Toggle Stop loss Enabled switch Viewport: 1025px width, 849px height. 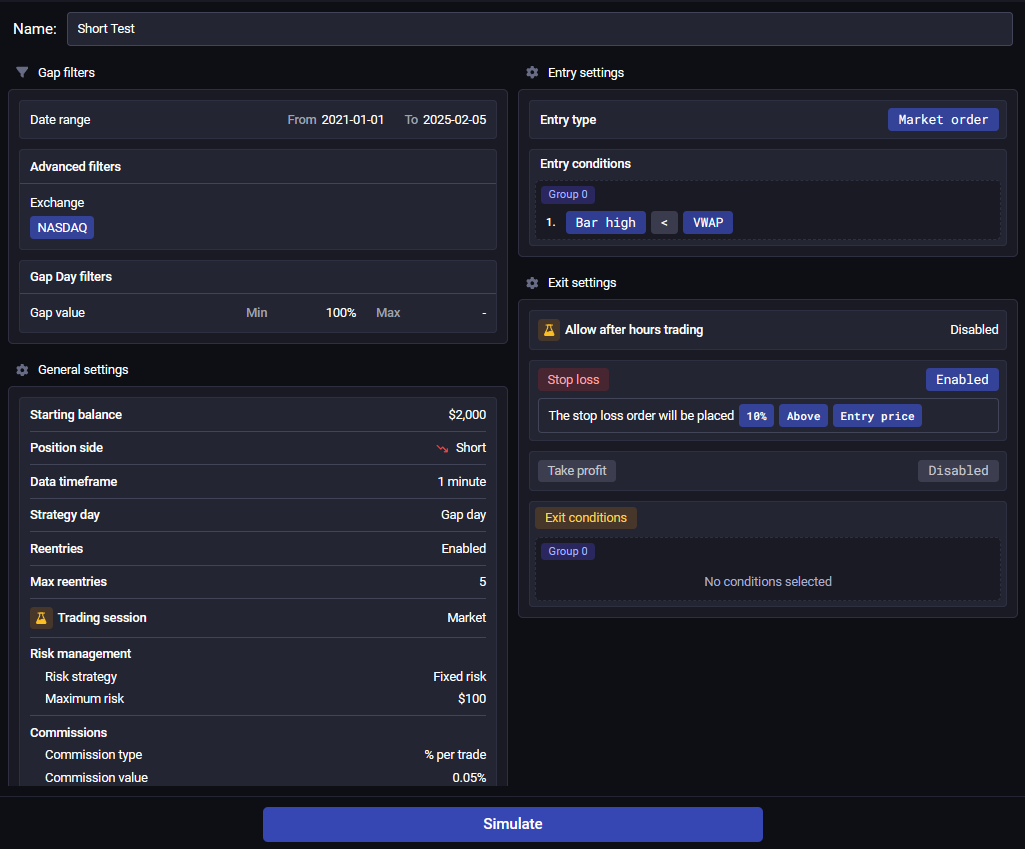click(x=962, y=380)
